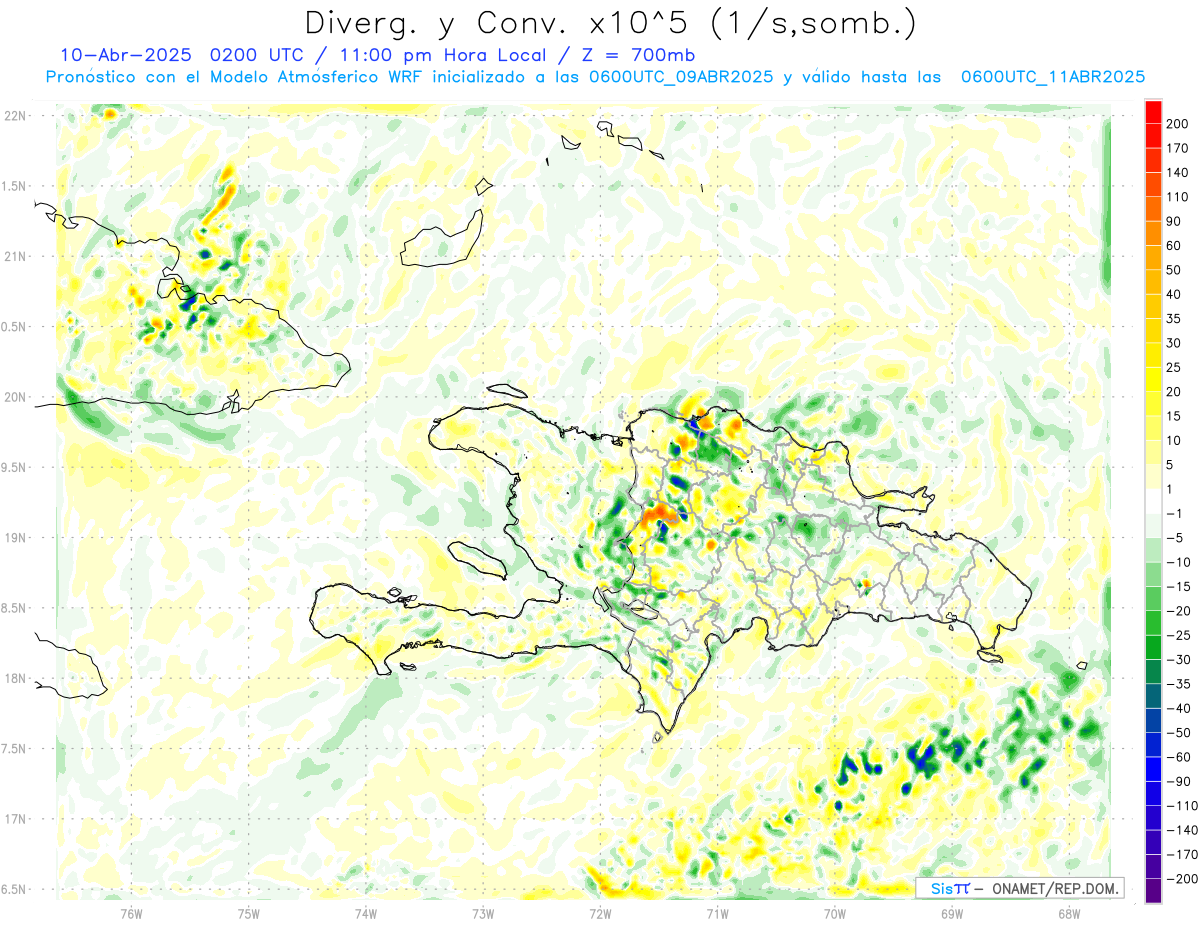Click the 20N latitude label
This screenshot has width=1200, height=927.
15,397
